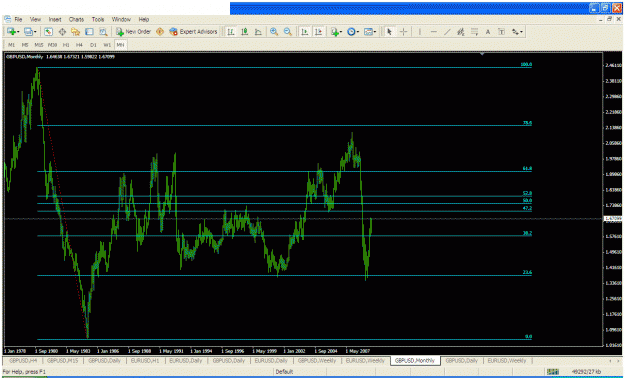The image size is (625, 378).
Task: Open the Help menu
Action: coord(144,19)
